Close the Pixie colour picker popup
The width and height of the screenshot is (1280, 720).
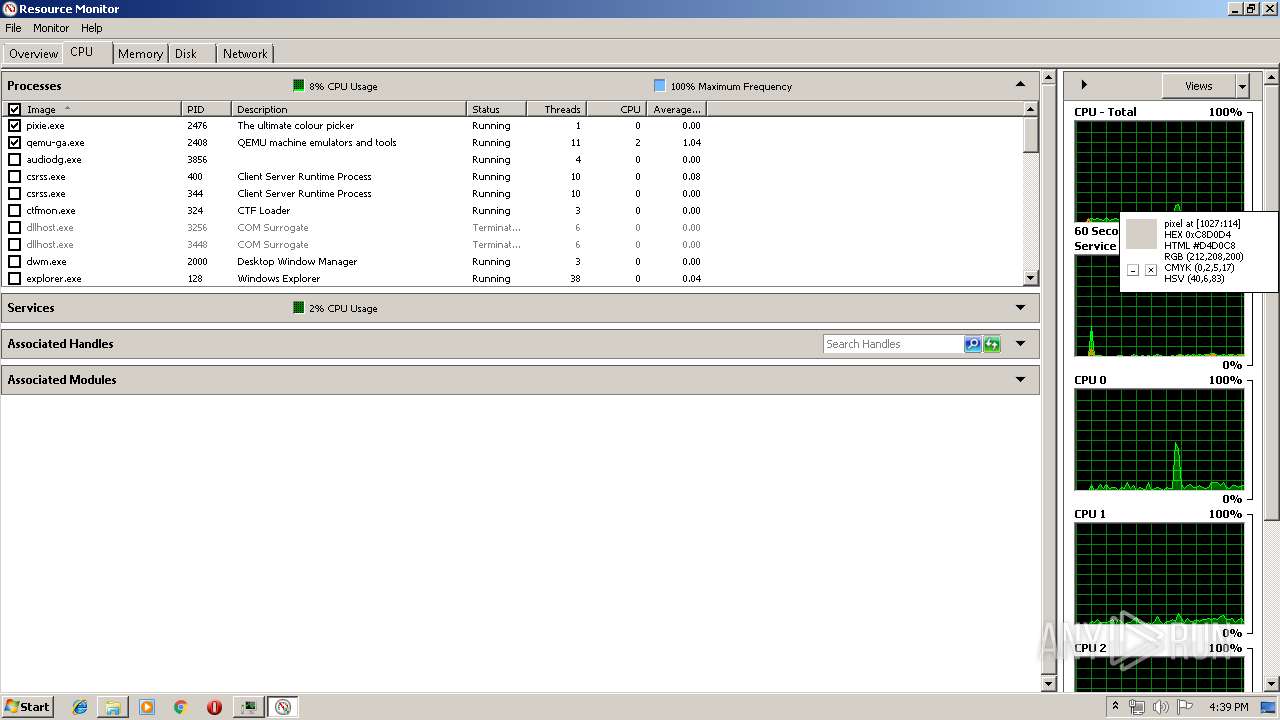(x=1151, y=270)
